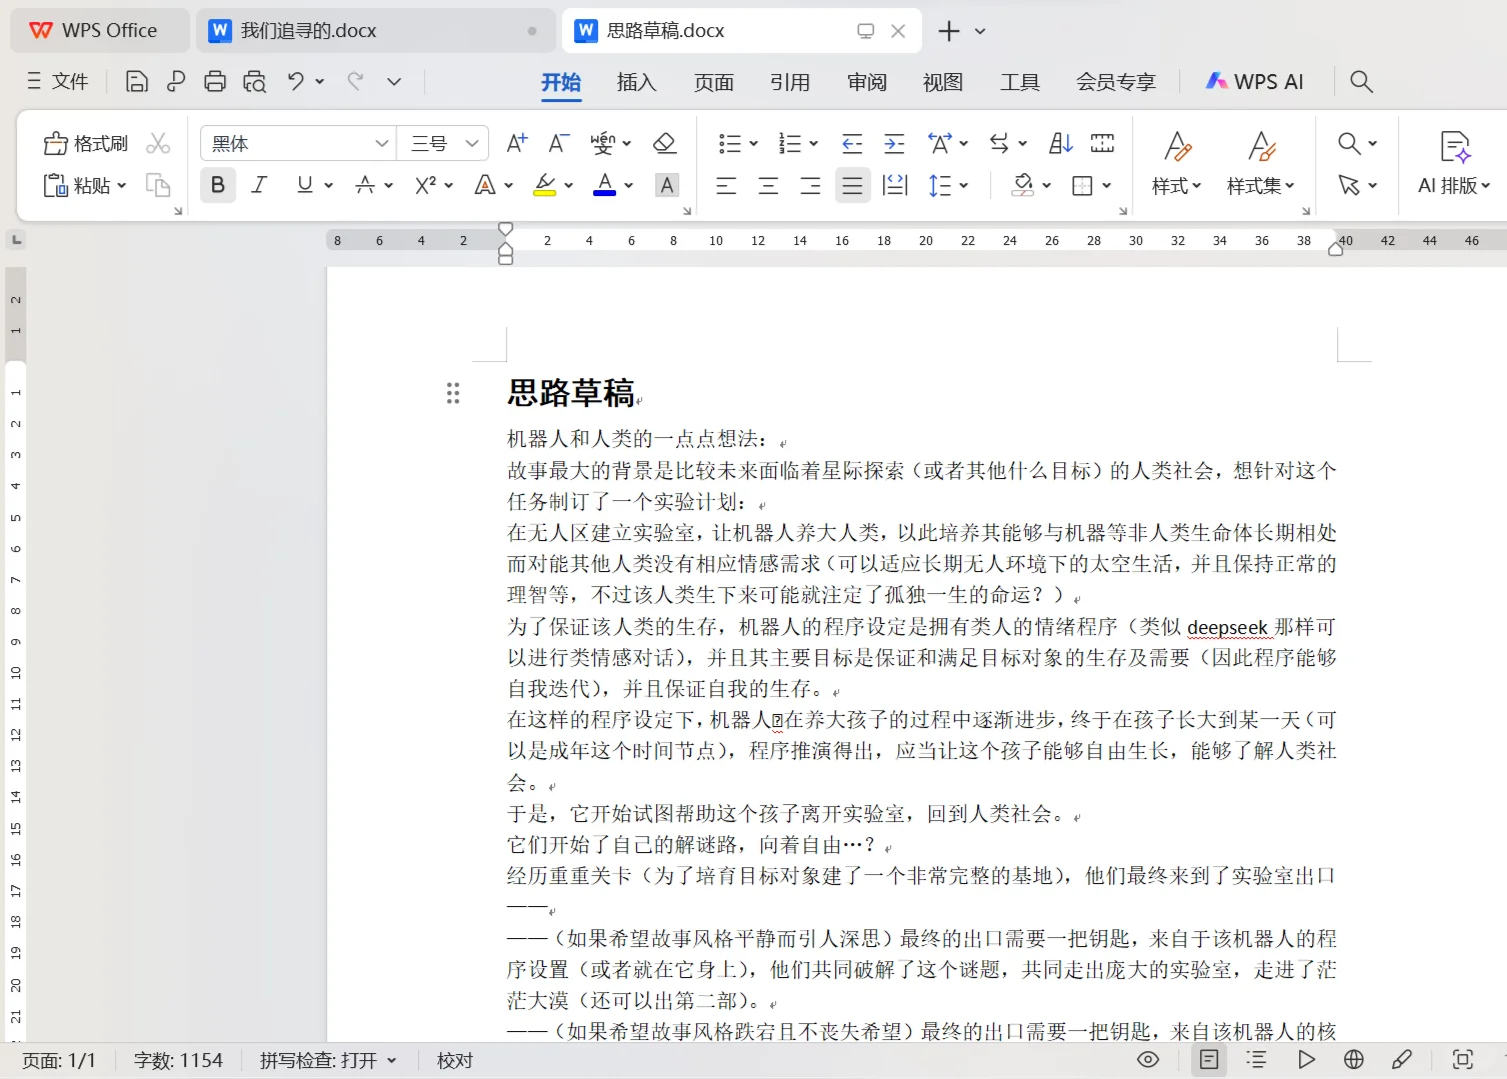Enable eye protection mode in the status bar
Screen dimensions: 1507x1079
tap(1147, 1059)
